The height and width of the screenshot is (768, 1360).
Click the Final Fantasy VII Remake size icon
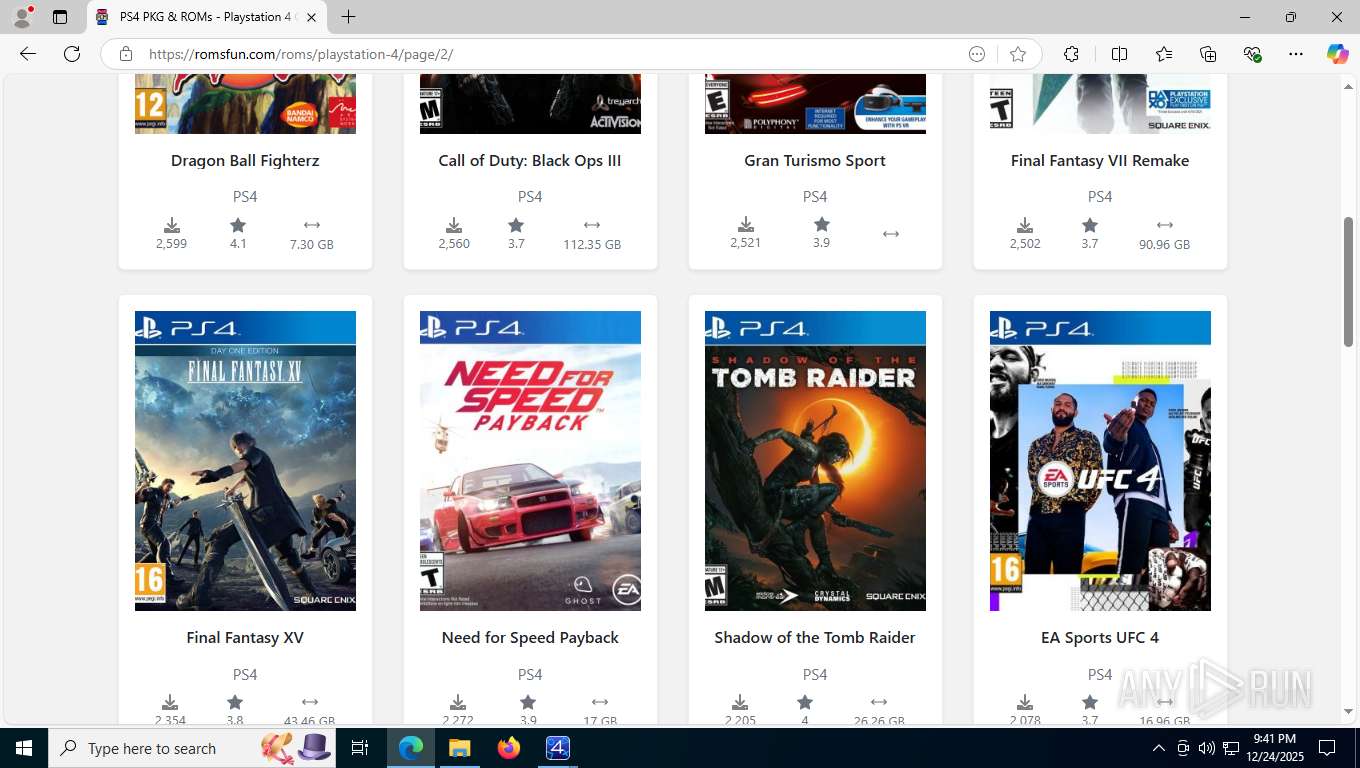click(x=1165, y=225)
